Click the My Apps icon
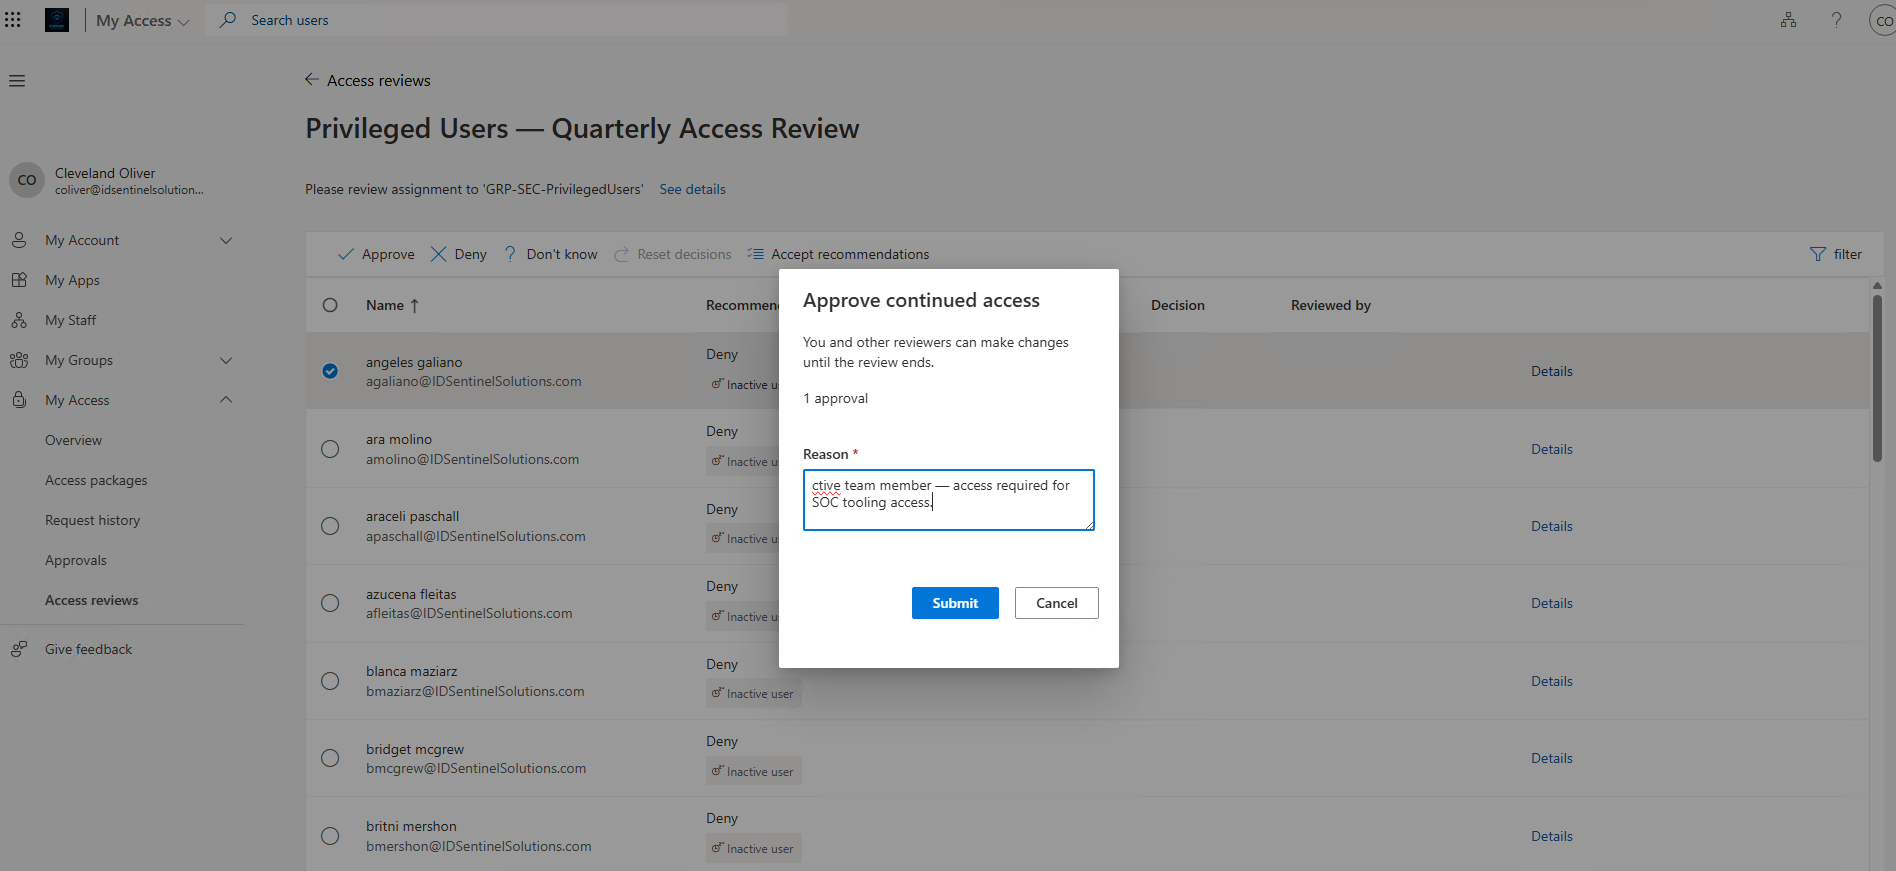The width and height of the screenshot is (1896, 871). pyautogui.click(x=19, y=280)
